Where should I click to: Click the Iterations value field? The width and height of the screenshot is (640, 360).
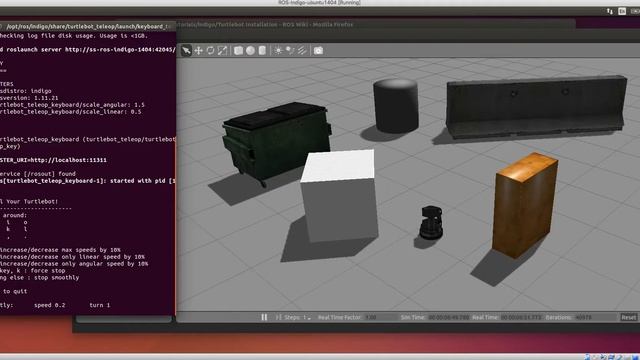pyautogui.click(x=595, y=317)
